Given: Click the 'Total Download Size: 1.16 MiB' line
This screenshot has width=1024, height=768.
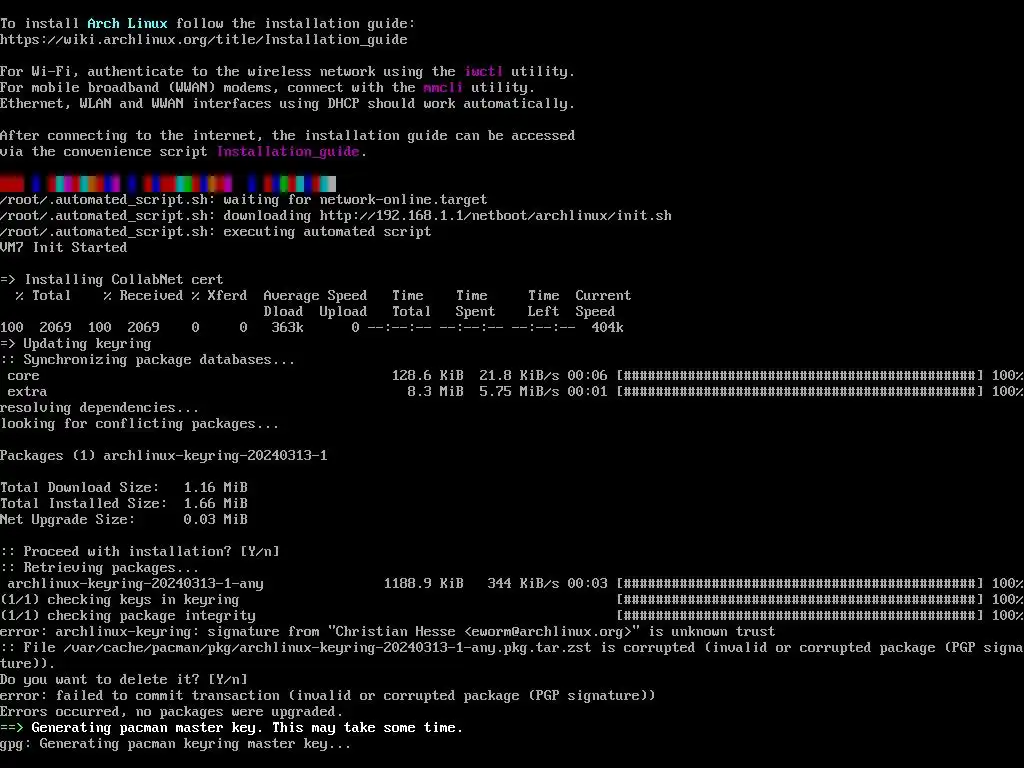Looking at the screenshot, I should click(123, 487).
